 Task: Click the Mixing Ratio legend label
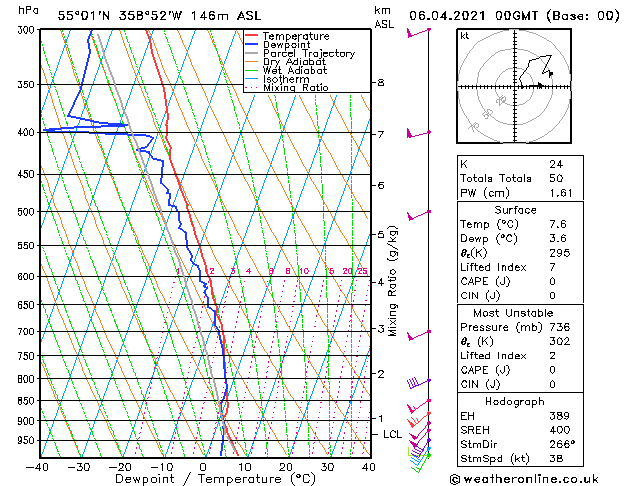point(296,88)
